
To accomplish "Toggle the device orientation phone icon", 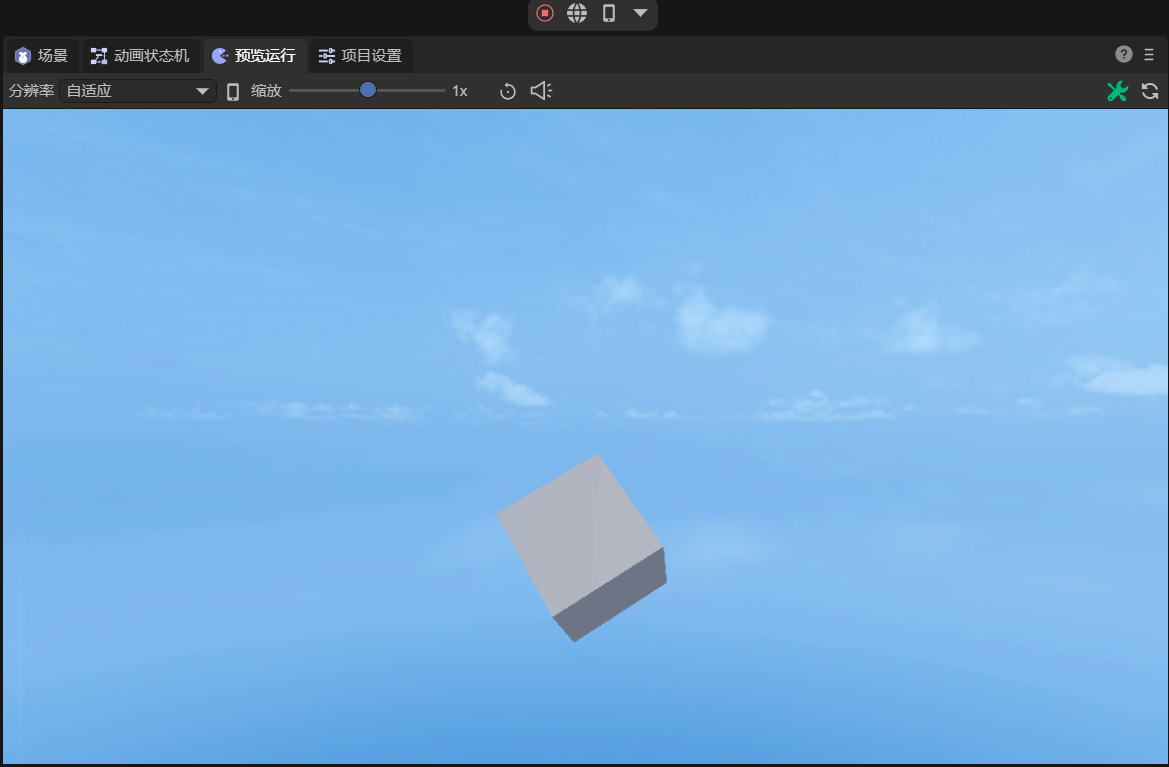I will click(x=233, y=92).
